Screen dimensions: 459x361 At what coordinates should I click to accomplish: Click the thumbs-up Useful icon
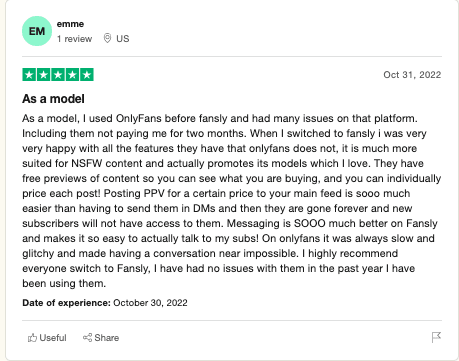click(32, 338)
